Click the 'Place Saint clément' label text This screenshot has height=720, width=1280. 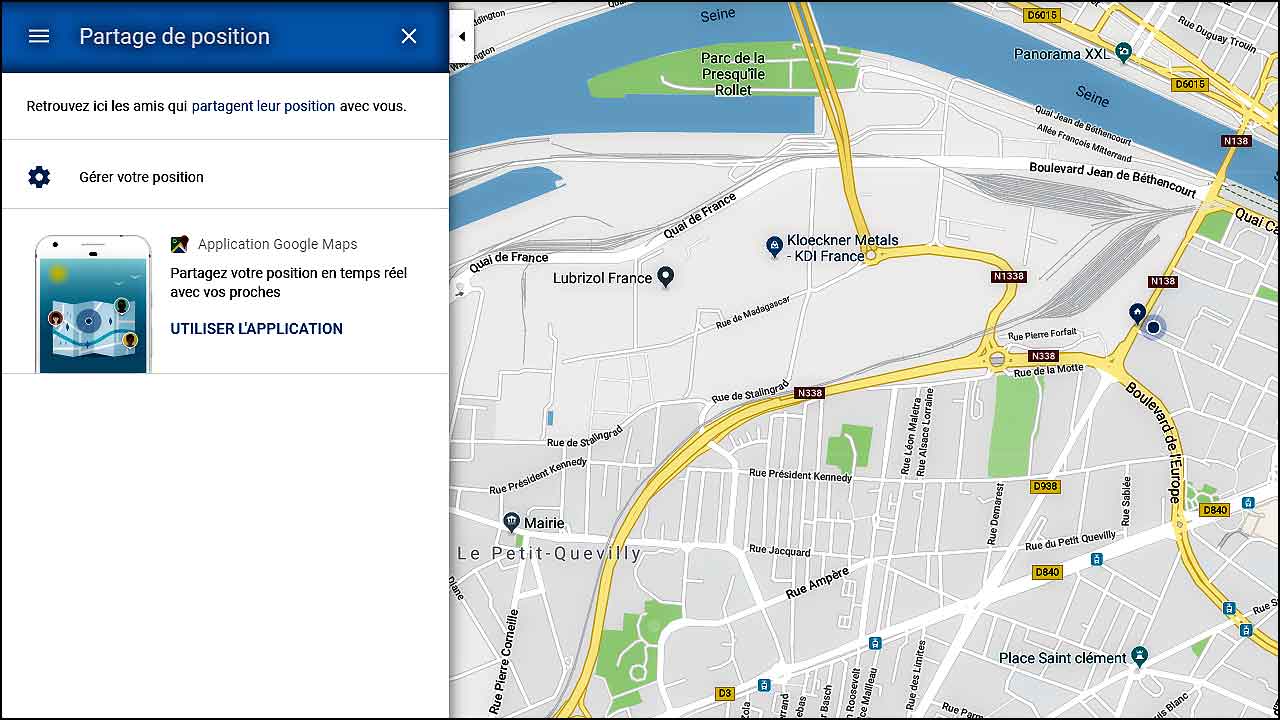1062,658
